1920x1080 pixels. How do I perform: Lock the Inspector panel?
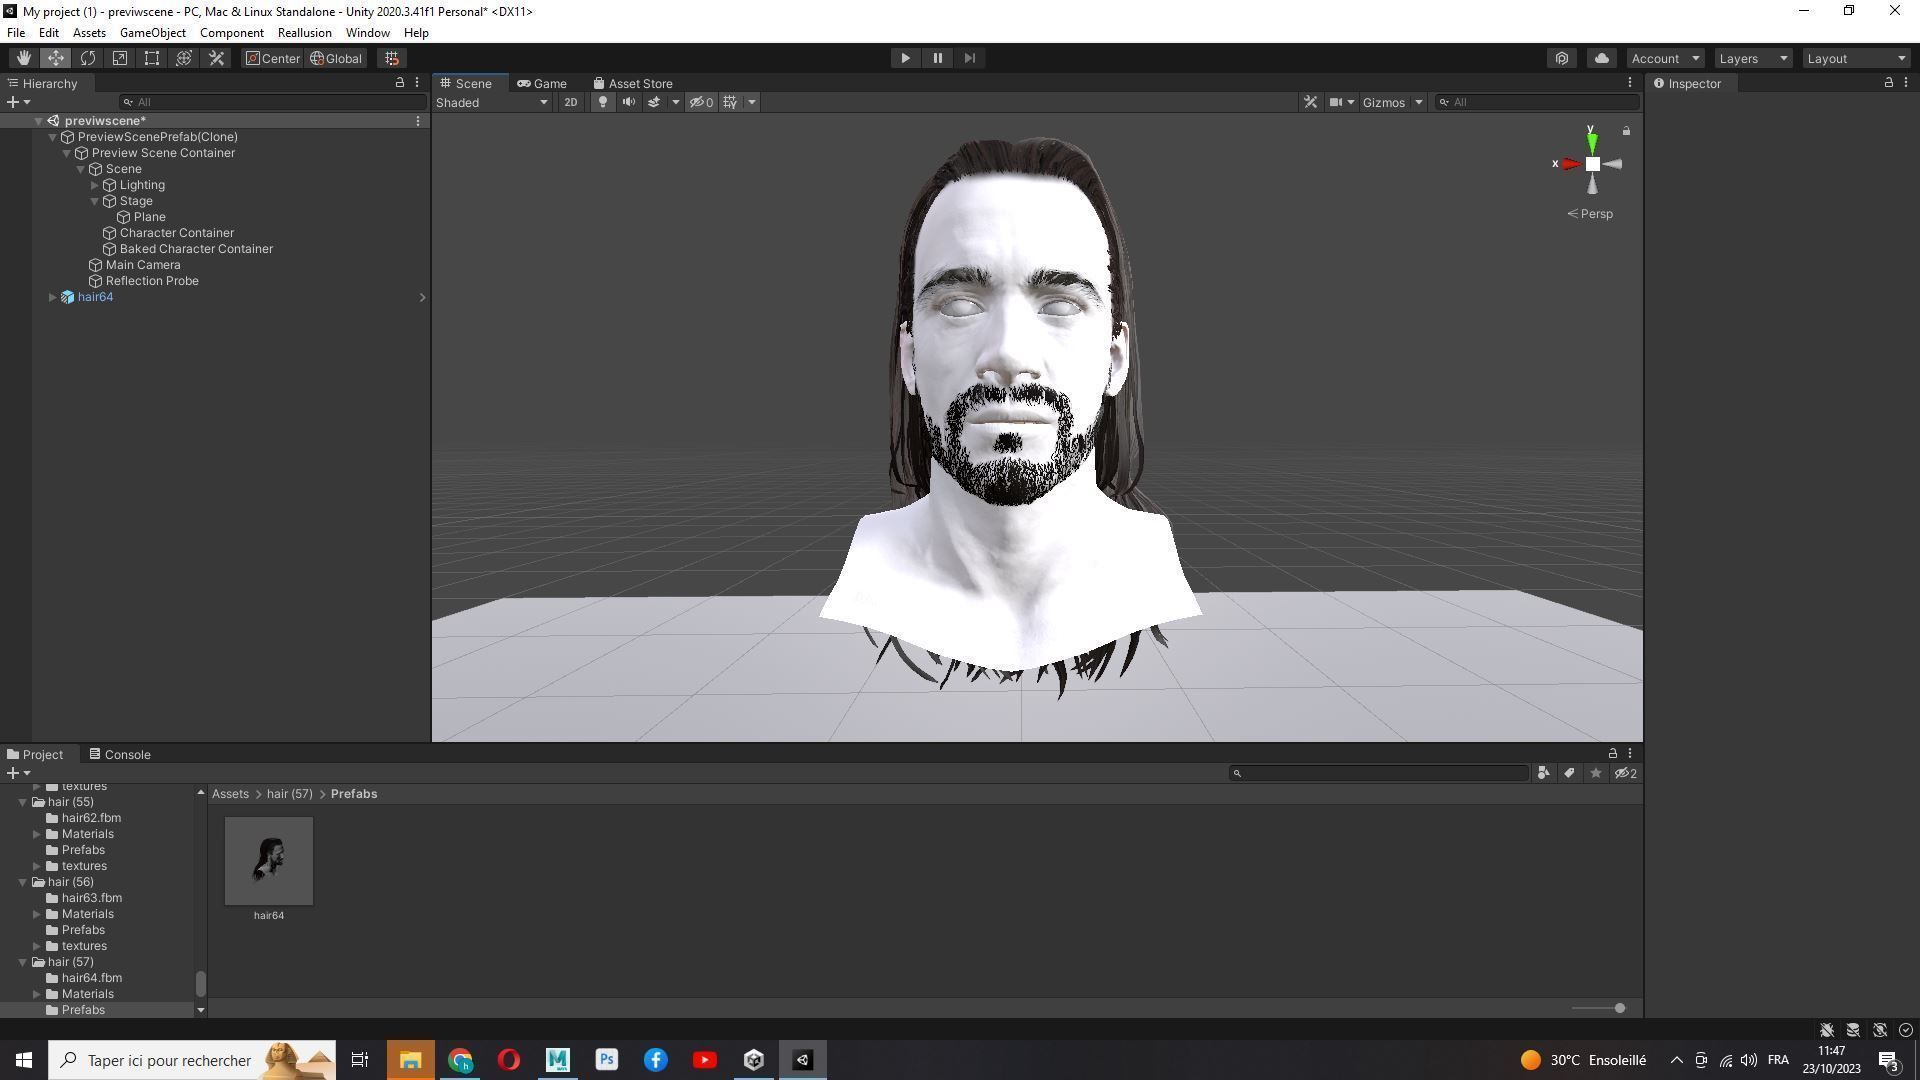[x=1888, y=83]
